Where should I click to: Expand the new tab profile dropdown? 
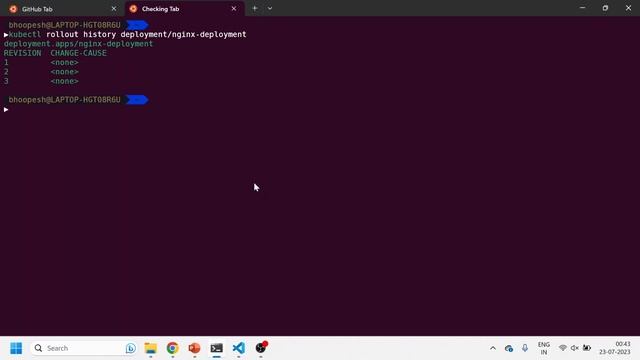click(270, 8)
